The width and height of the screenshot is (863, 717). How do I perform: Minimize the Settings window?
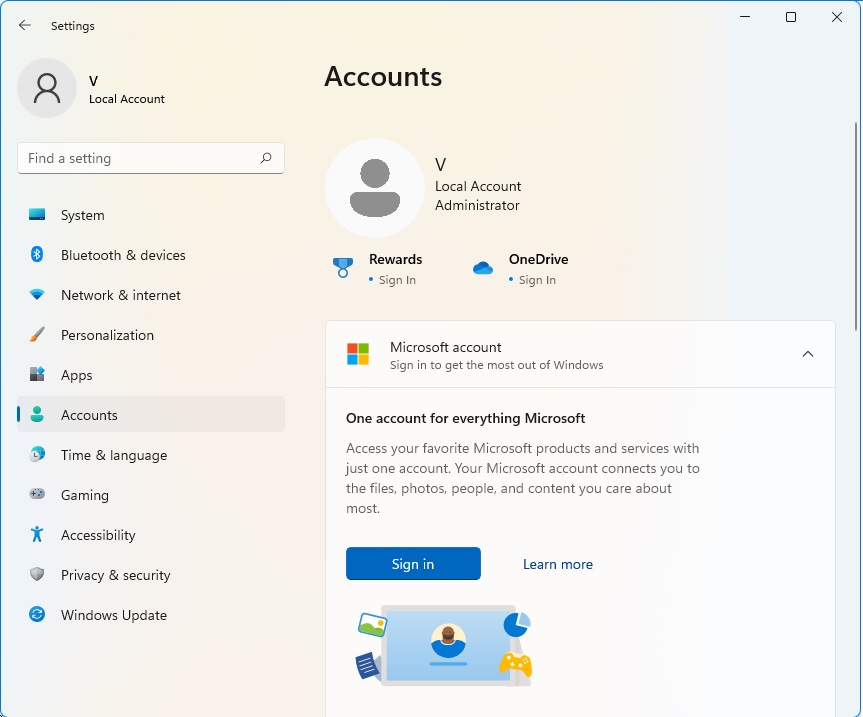coord(745,17)
